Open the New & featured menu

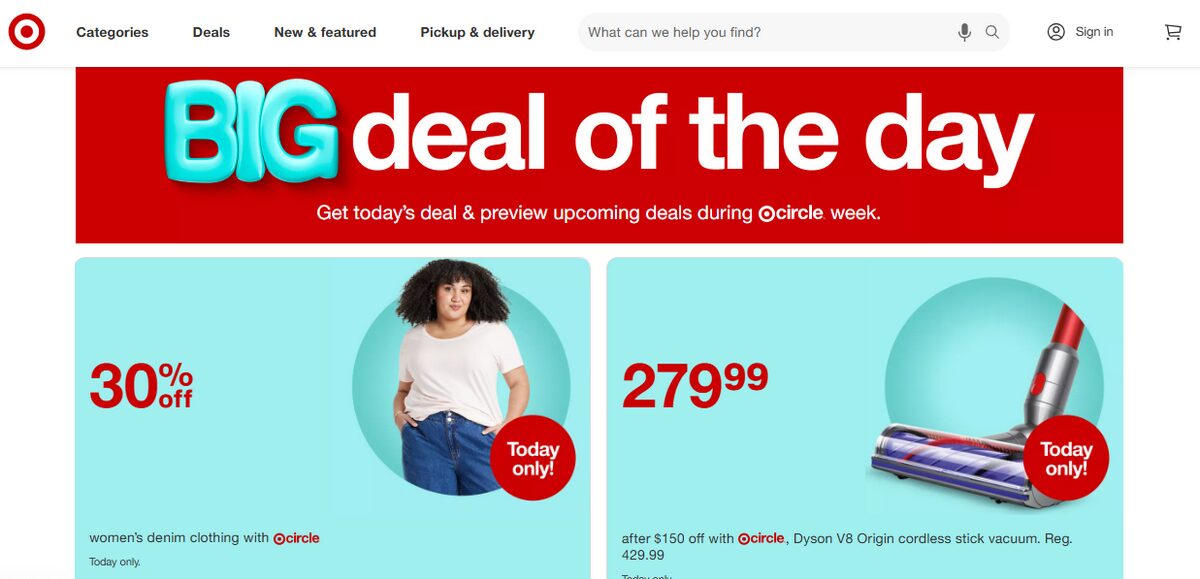(x=325, y=32)
